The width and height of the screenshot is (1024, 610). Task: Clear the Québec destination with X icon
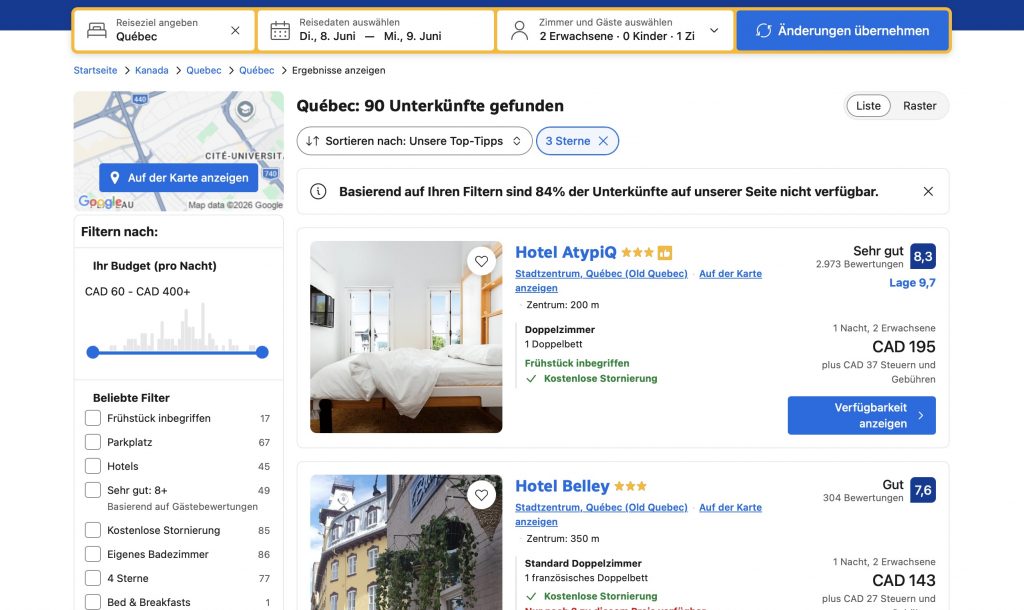[x=235, y=30]
